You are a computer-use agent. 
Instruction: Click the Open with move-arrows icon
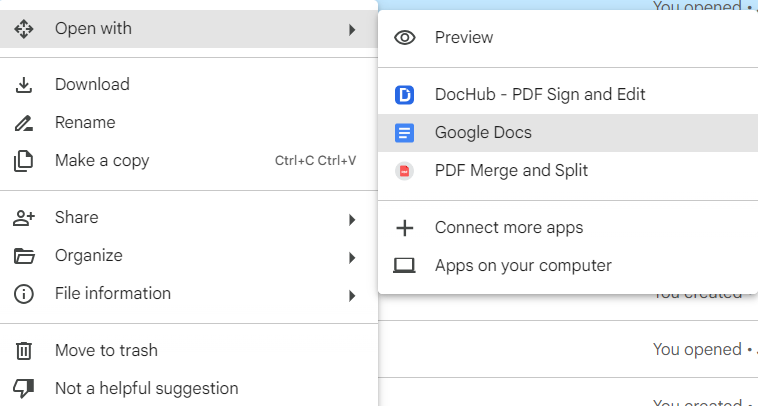point(24,29)
